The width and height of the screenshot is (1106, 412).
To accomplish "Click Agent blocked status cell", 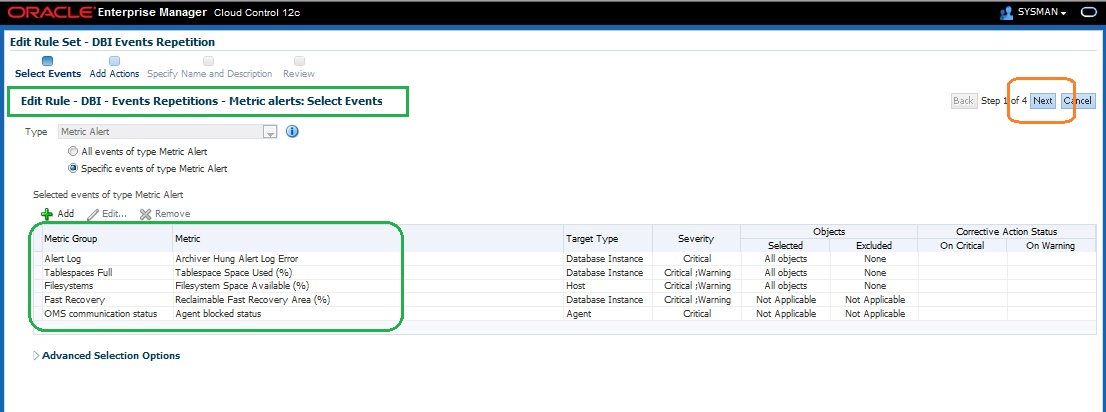I will tap(218, 313).
